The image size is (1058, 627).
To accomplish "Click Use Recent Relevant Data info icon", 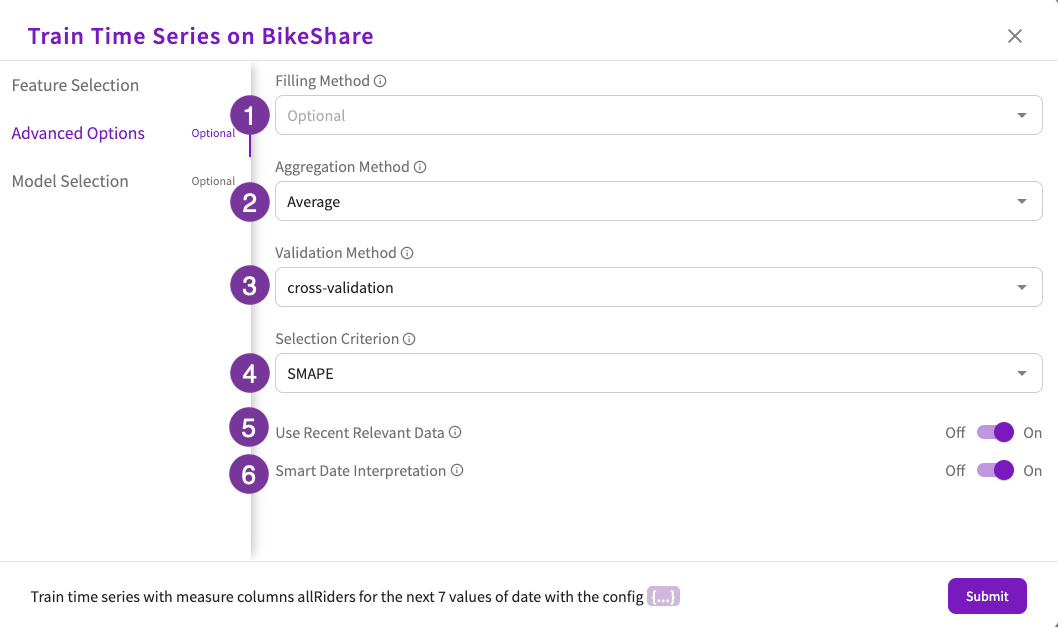I will click(x=455, y=432).
